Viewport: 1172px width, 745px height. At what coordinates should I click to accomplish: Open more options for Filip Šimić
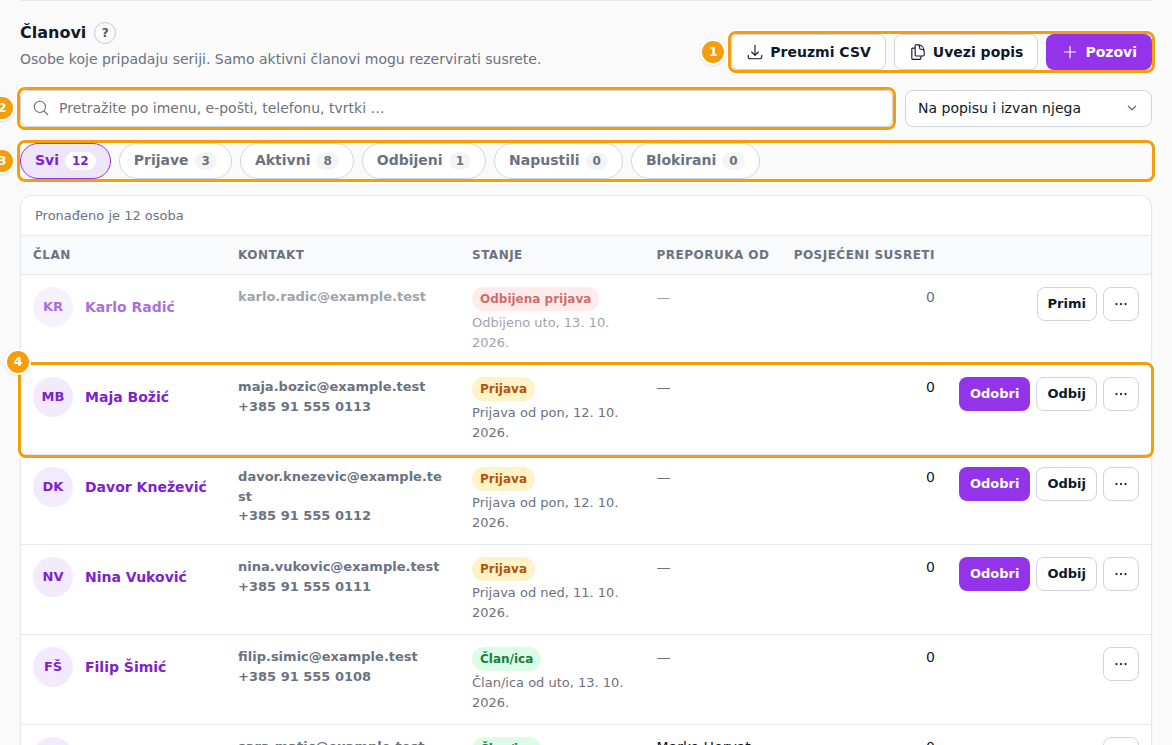(x=1120, y=664)
